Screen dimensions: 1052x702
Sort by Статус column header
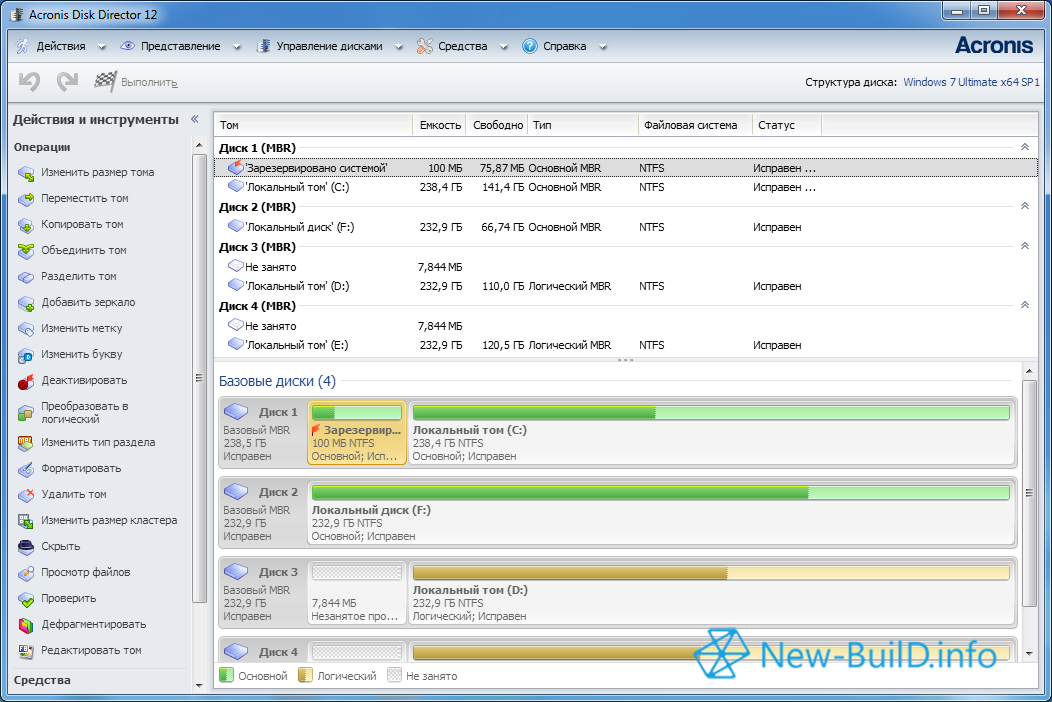[x=786, y=125]
